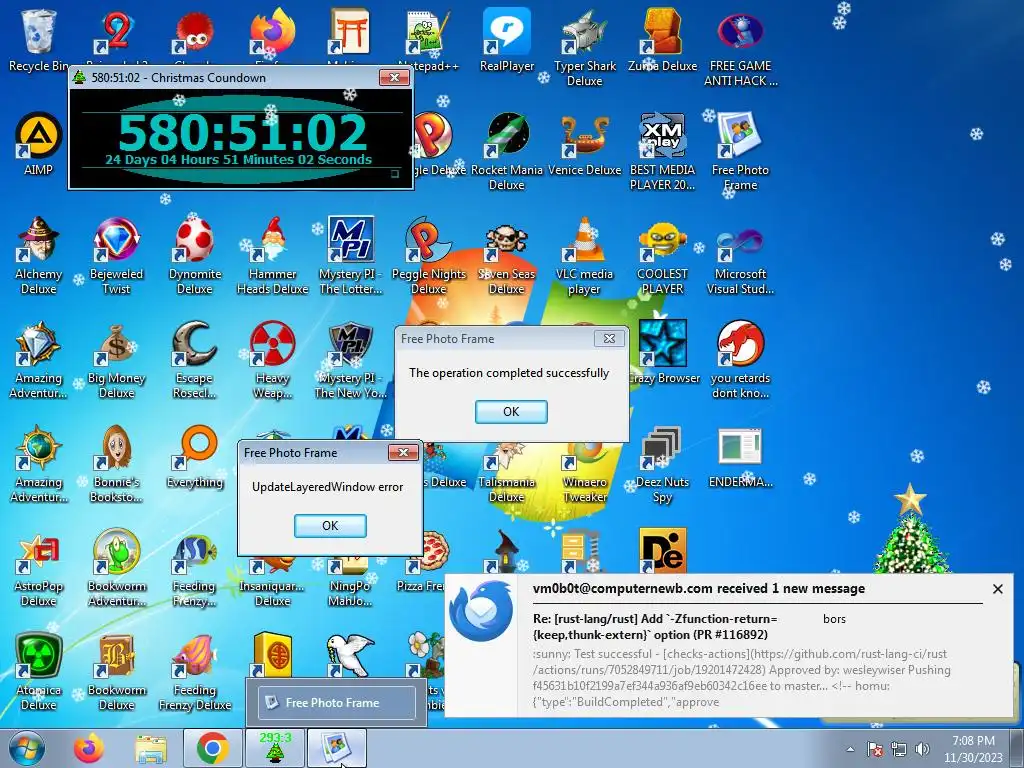The width and height of the screenshot is (1024, 768).
Task: Open Atomica Deluxe desktop icon
Action: [38, 671]
